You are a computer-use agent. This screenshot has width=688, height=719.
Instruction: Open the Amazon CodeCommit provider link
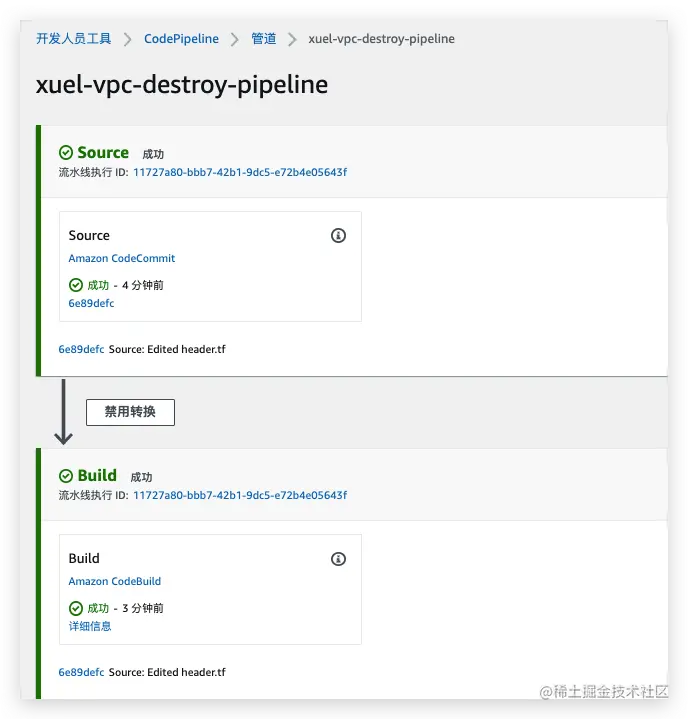pos(122,258)
